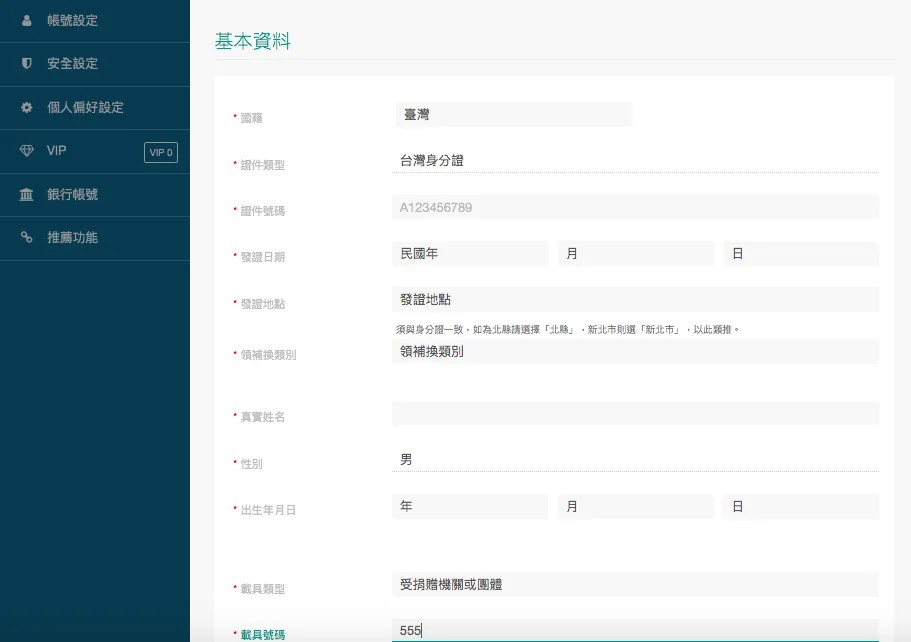Click the 真實姓名 field label
Image resolution: width=911 pixels, height=642 pixels.
[x=263, y=417]
